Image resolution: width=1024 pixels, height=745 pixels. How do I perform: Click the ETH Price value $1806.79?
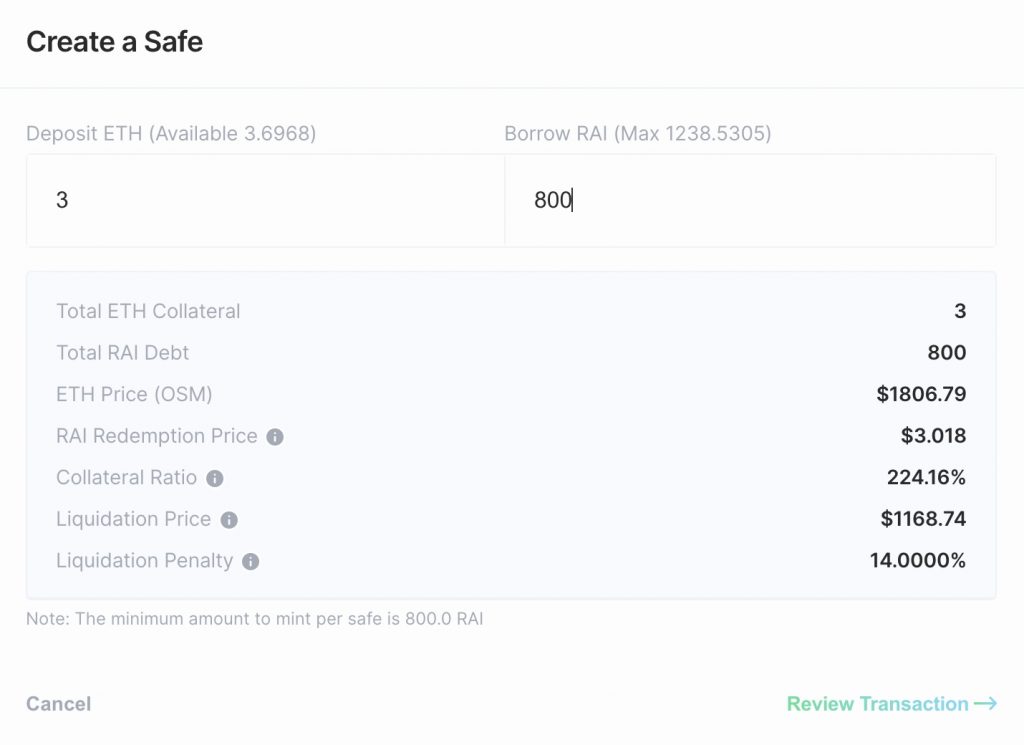pos(921,394)
